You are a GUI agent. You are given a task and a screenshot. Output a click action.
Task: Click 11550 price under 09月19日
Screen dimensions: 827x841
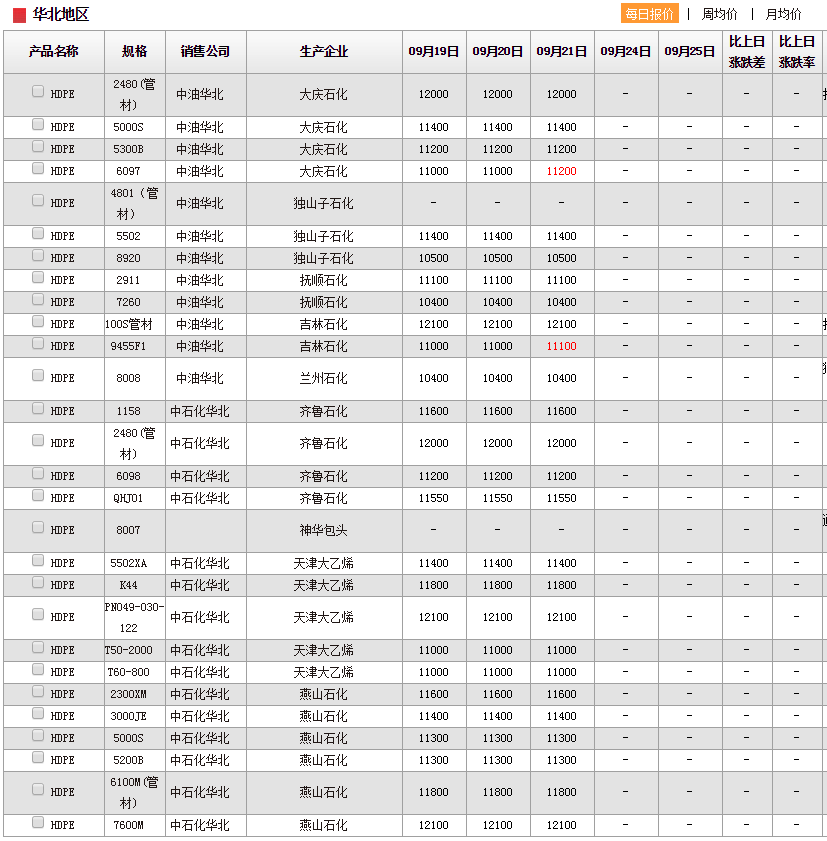433,498
